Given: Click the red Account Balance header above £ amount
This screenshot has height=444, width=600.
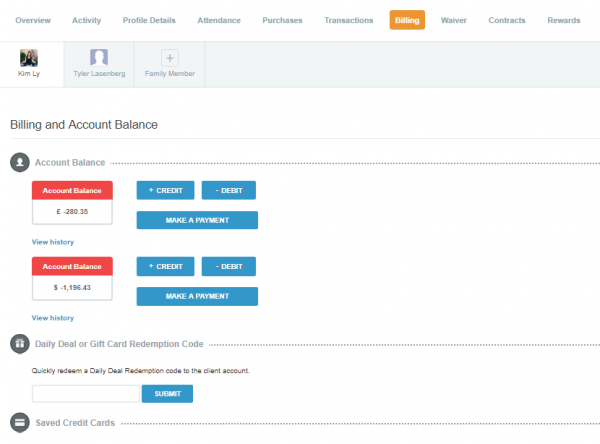Looking at the screenshot, I should [x=72, y=190].
